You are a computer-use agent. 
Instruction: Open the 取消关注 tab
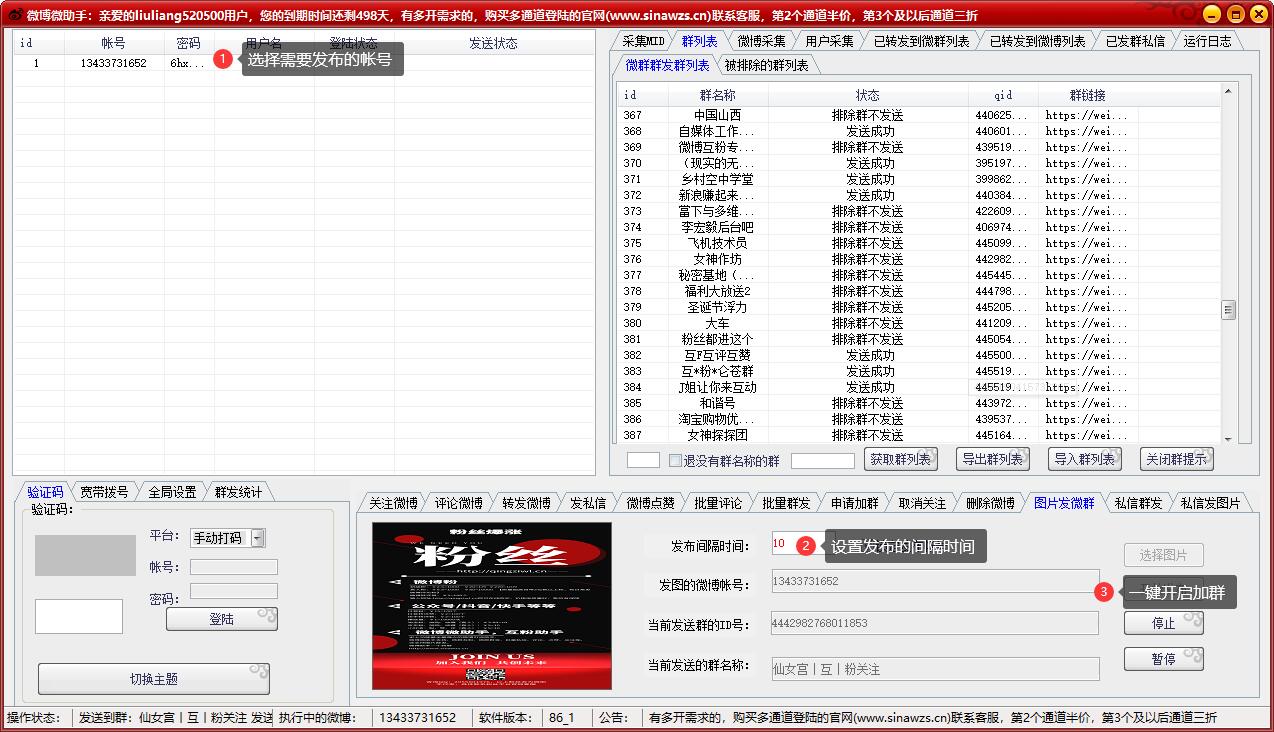click(922, 503)
